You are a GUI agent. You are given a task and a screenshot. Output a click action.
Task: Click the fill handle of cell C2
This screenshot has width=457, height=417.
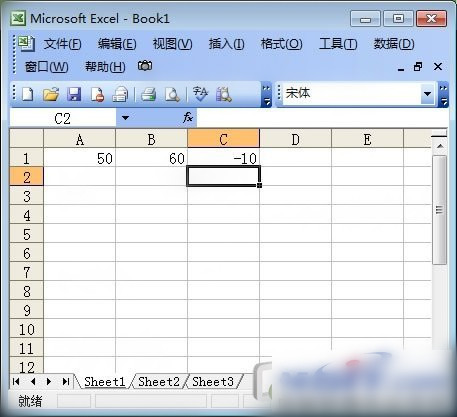coord(259,185)
